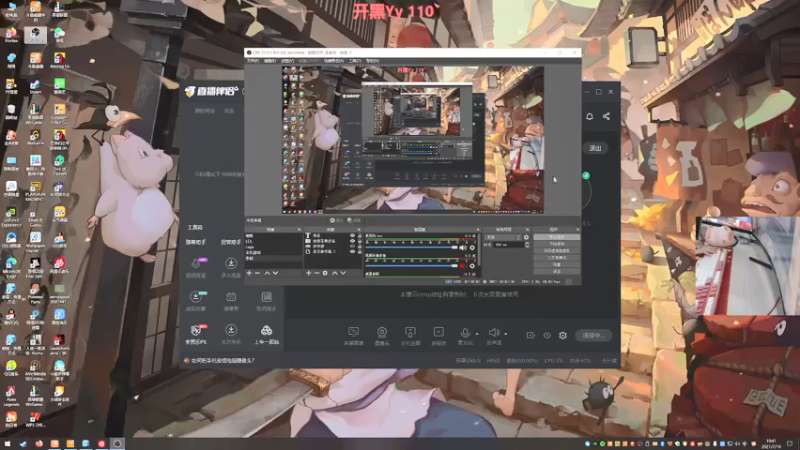Screen dimensions: 800x450
Task: Toggle lock on text source
Action: click(x=359, y=236)
